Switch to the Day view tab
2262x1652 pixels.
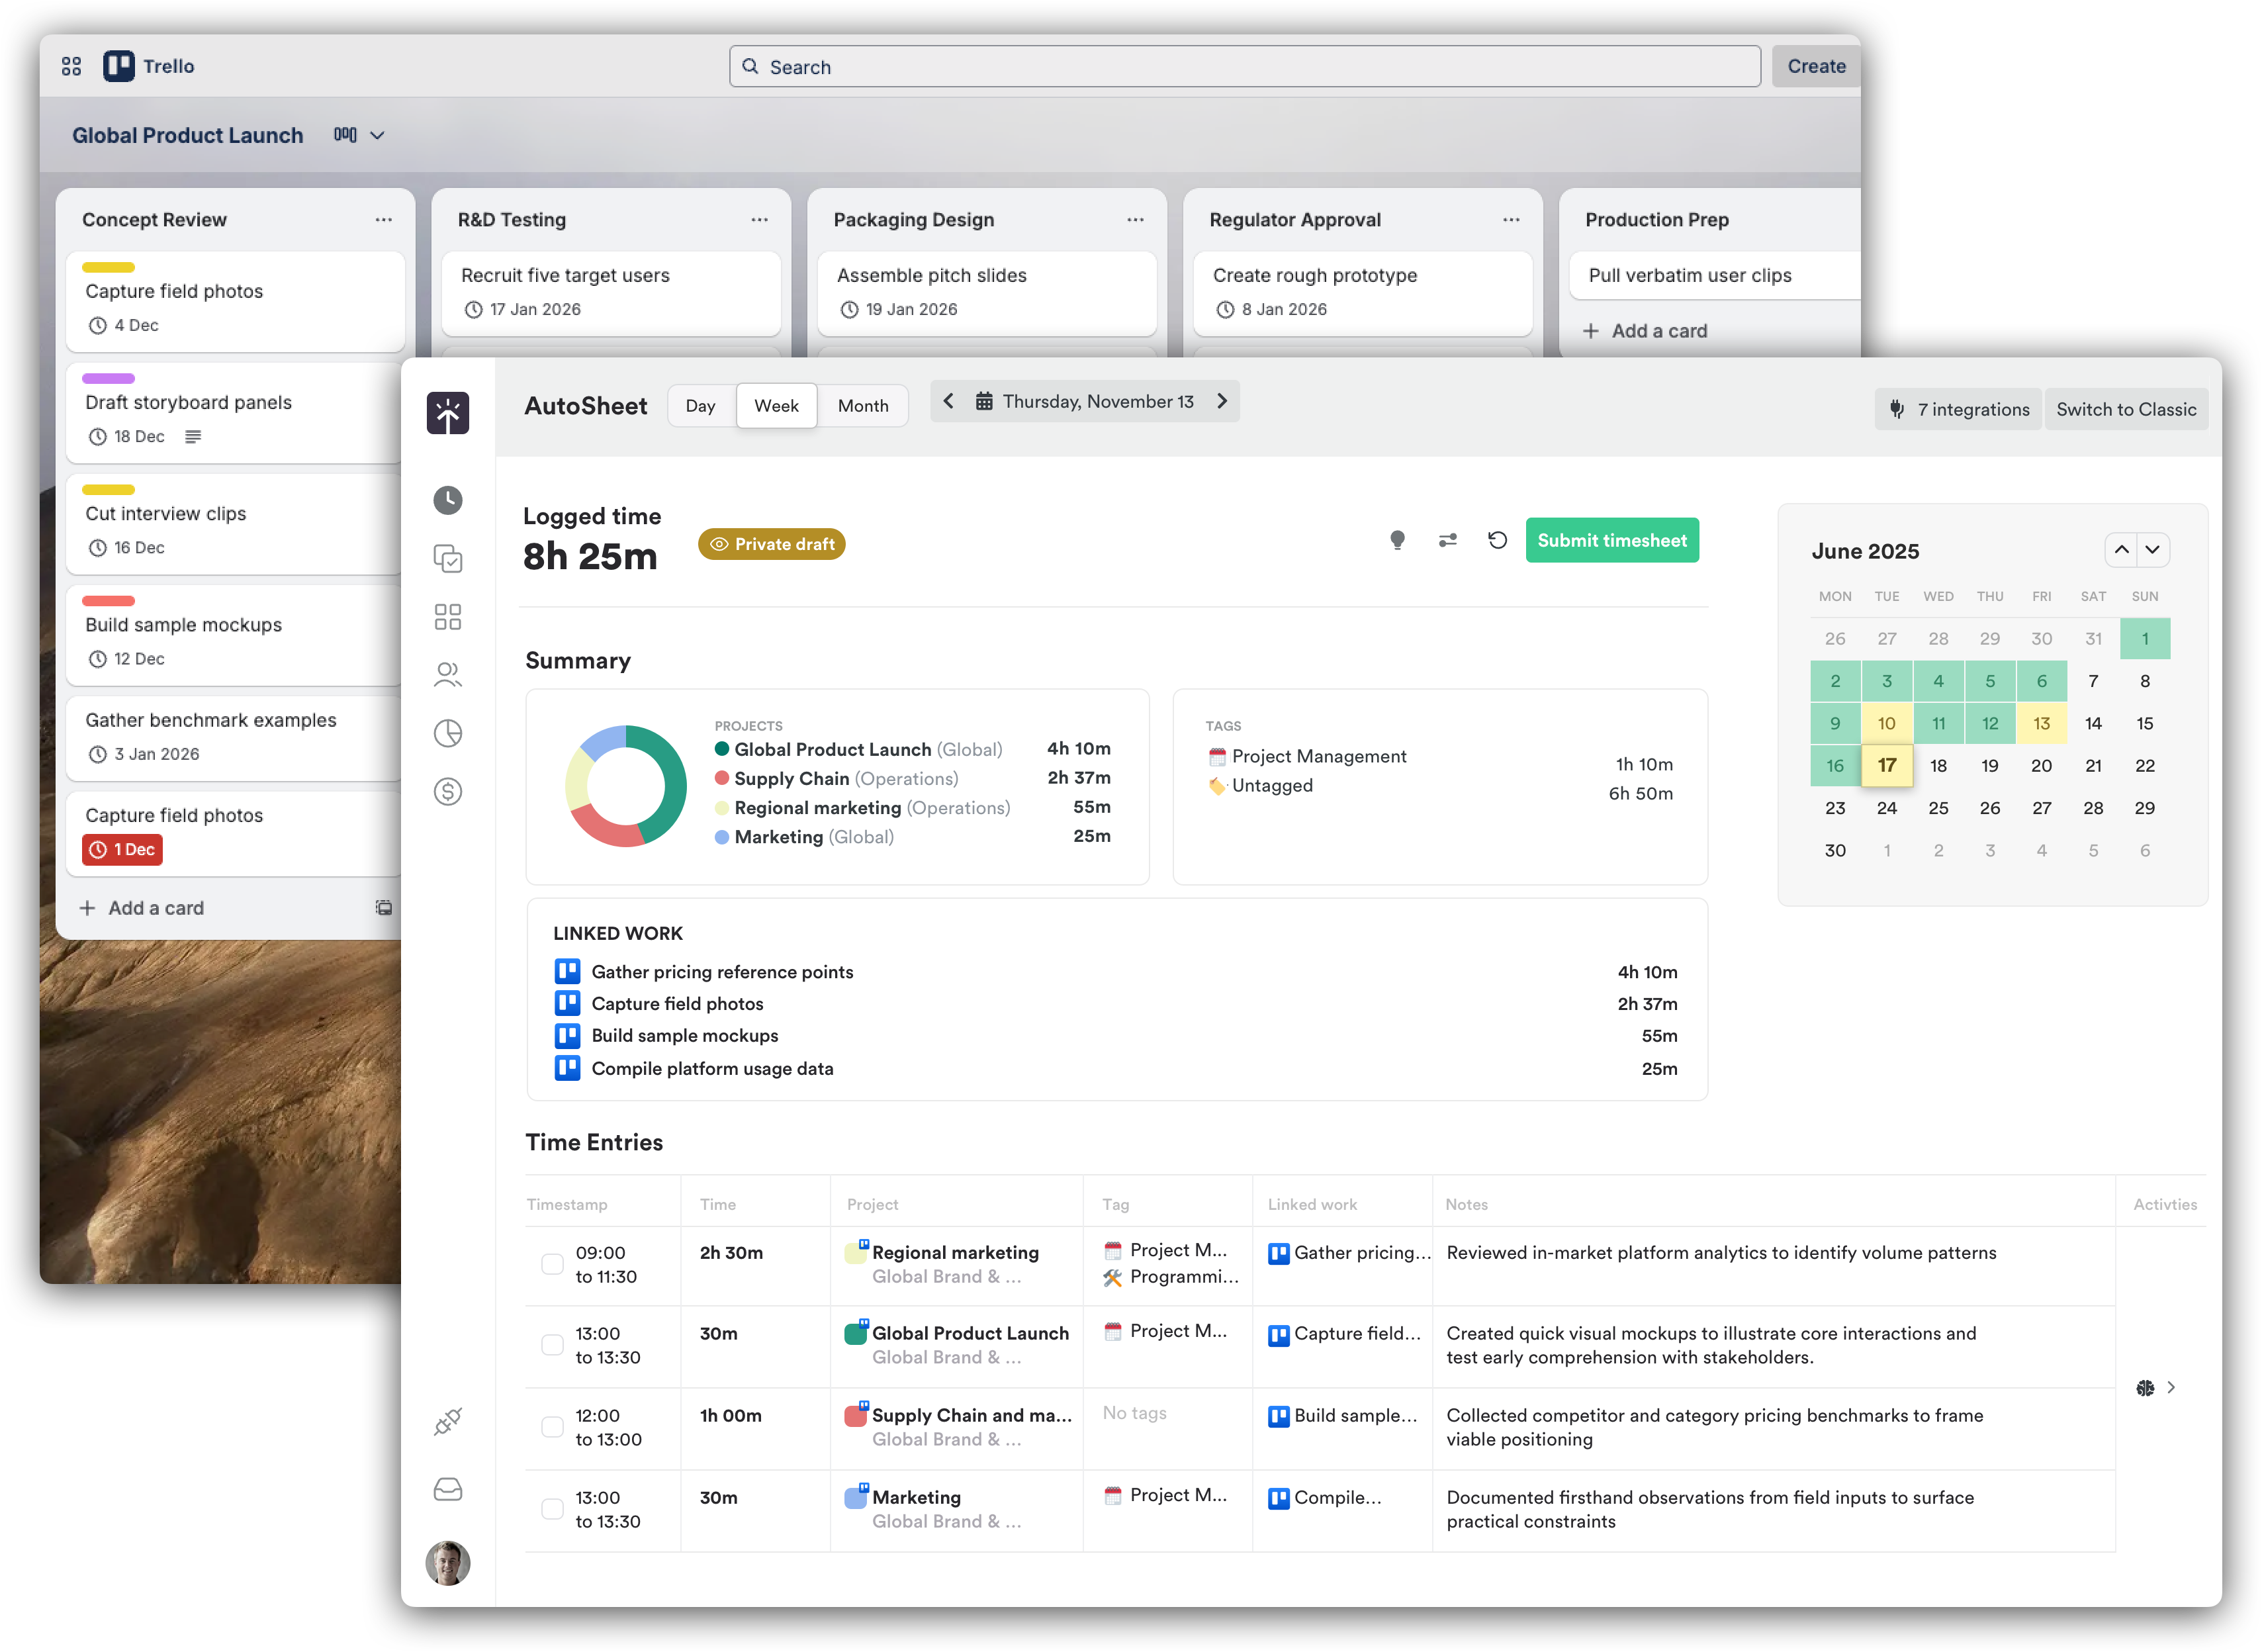(700, 406)
